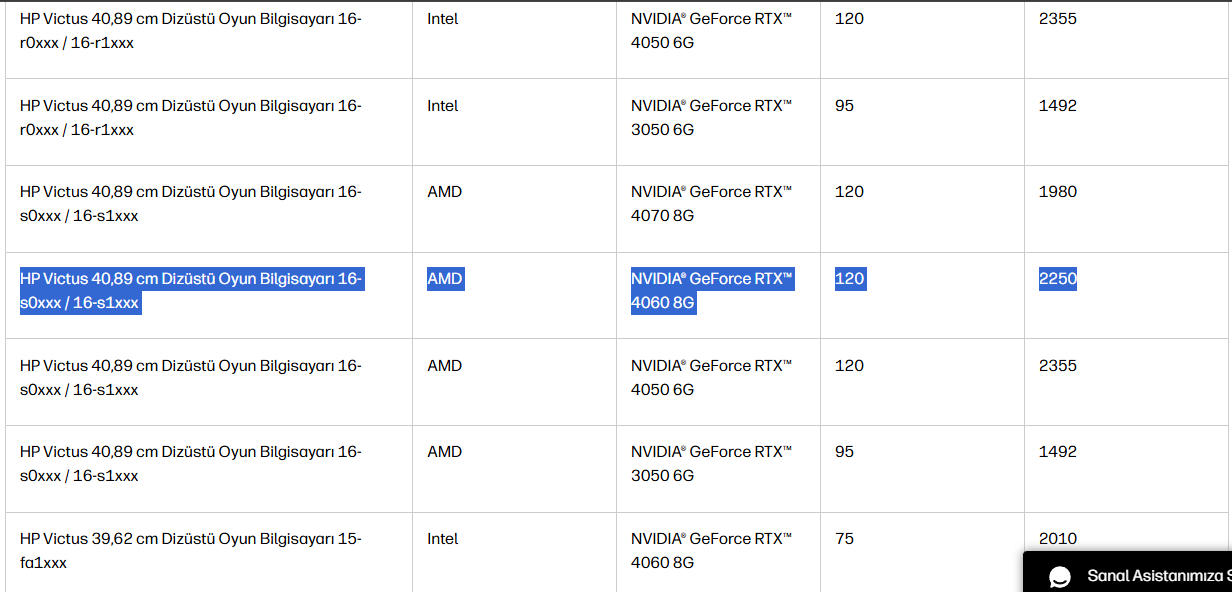Click the highlighted AMD cell
The width and height of the screenshot is (1232, 592).
[445, 279]
